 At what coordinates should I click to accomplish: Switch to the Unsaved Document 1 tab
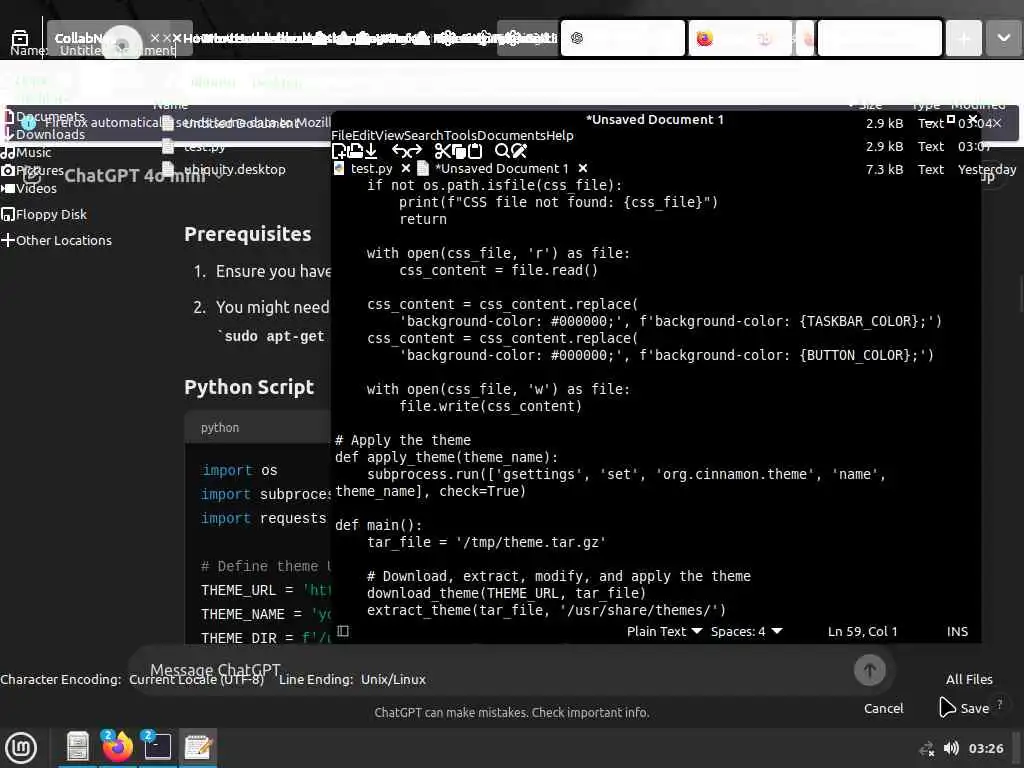coord(502,168)
